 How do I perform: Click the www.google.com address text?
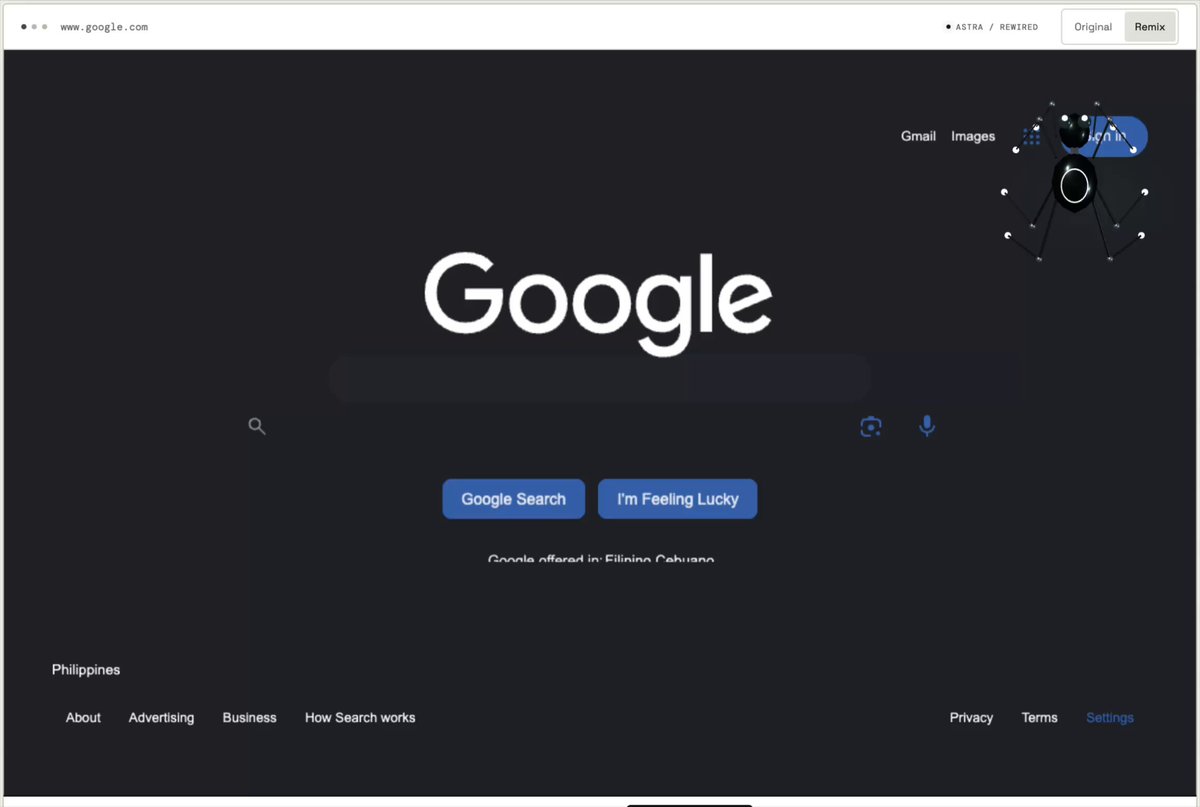pos(104,27)
